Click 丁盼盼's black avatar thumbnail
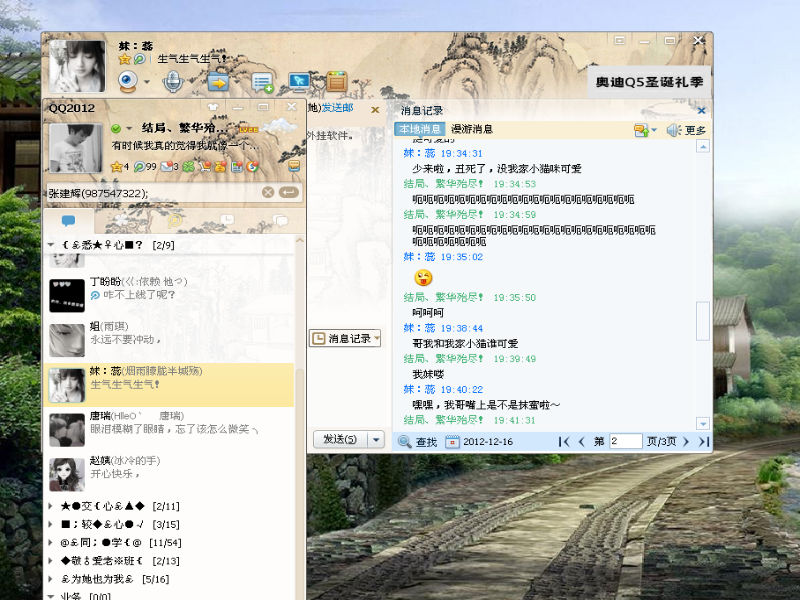Viewport: 800px width, 600px height. click(x=67, y=295)
